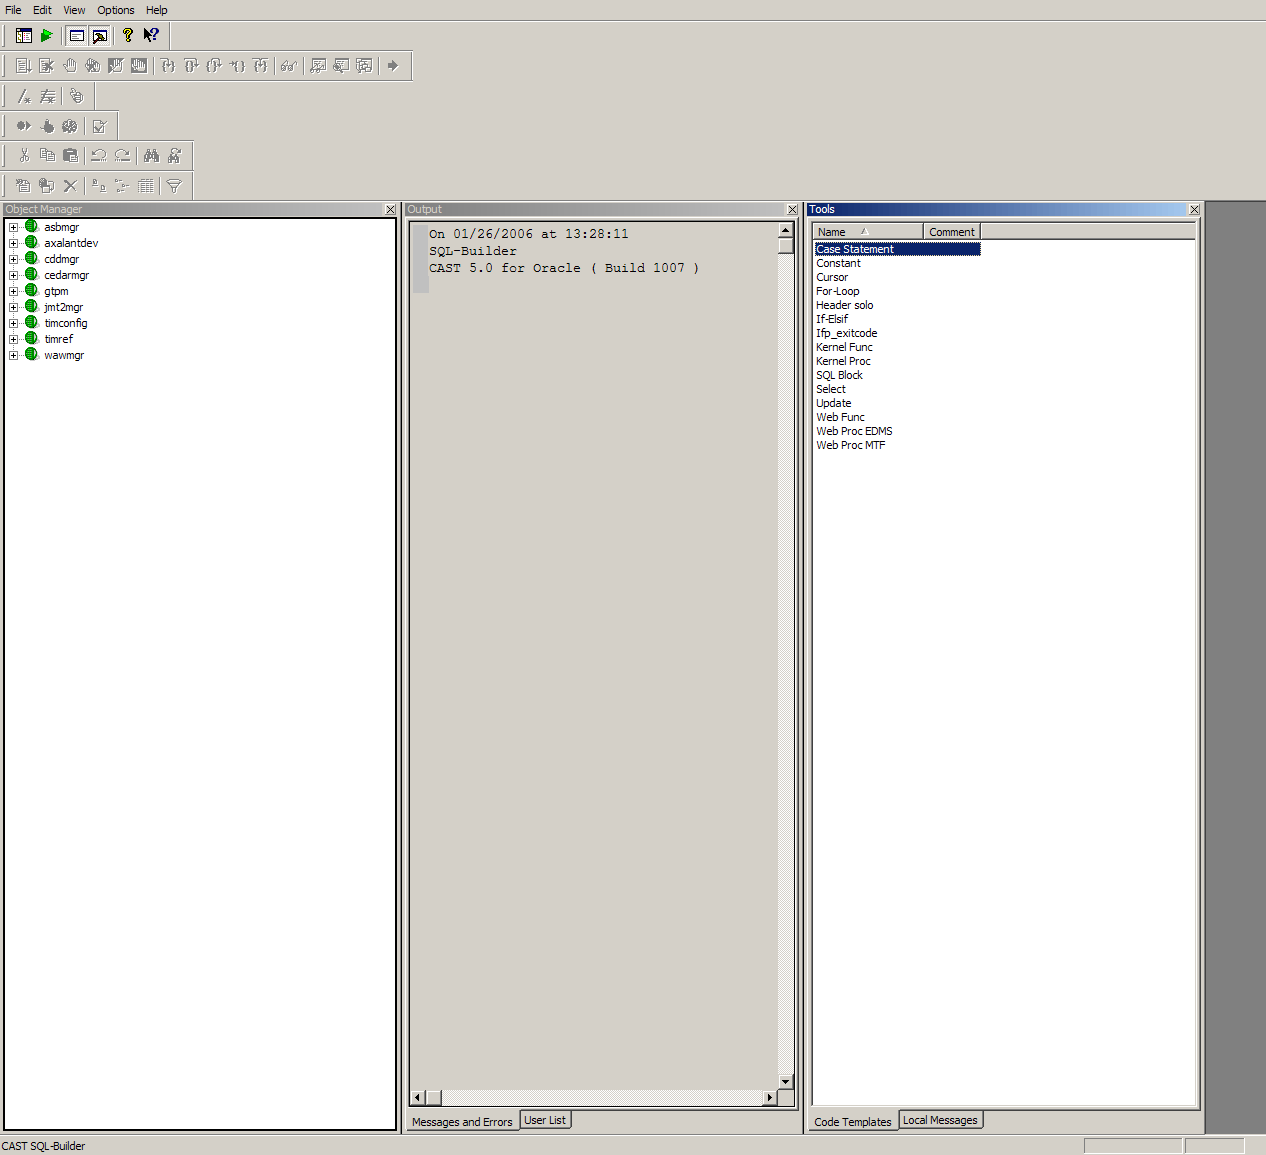Click the yellow question mark Help icon

[x=128, y=36]
